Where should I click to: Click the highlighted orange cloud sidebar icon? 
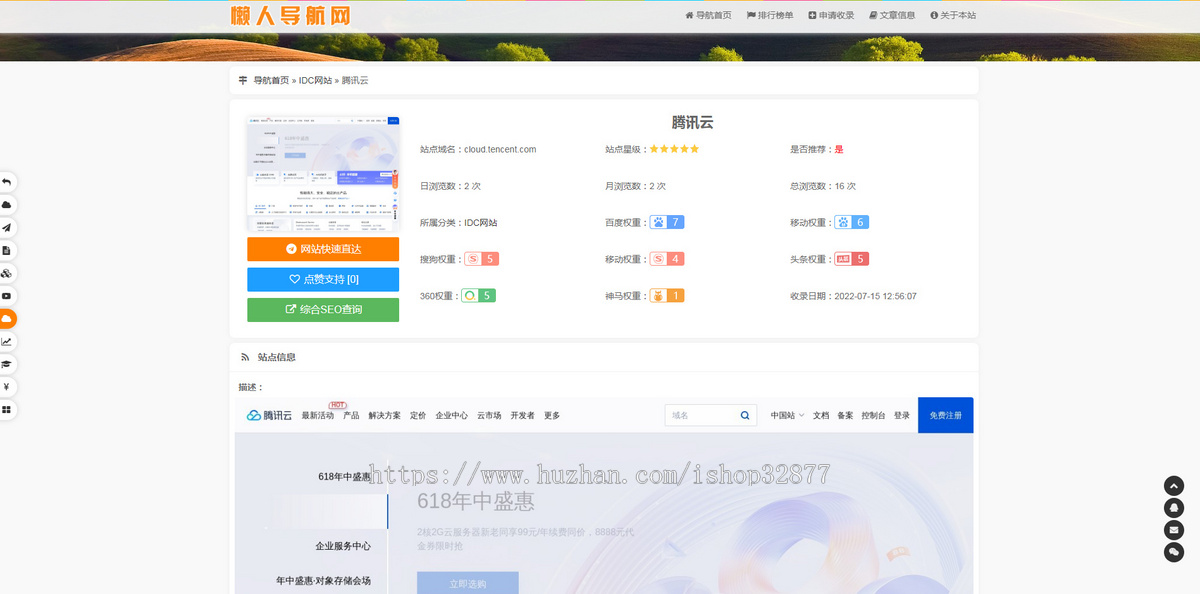click(6, 318)
